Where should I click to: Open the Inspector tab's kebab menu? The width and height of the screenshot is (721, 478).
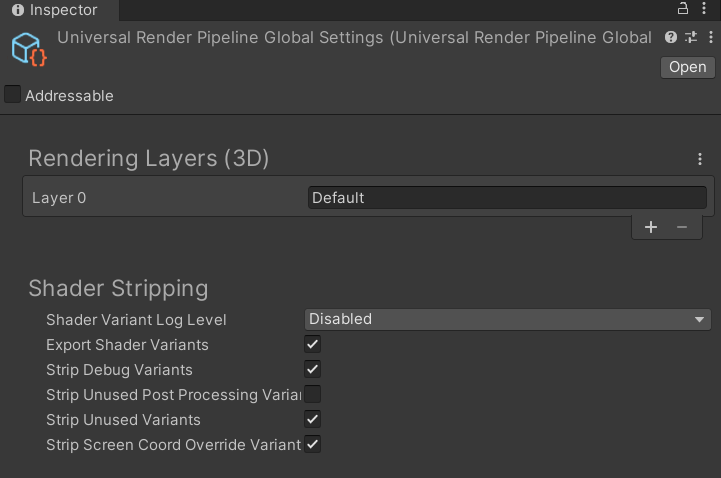tap(704, 9)
